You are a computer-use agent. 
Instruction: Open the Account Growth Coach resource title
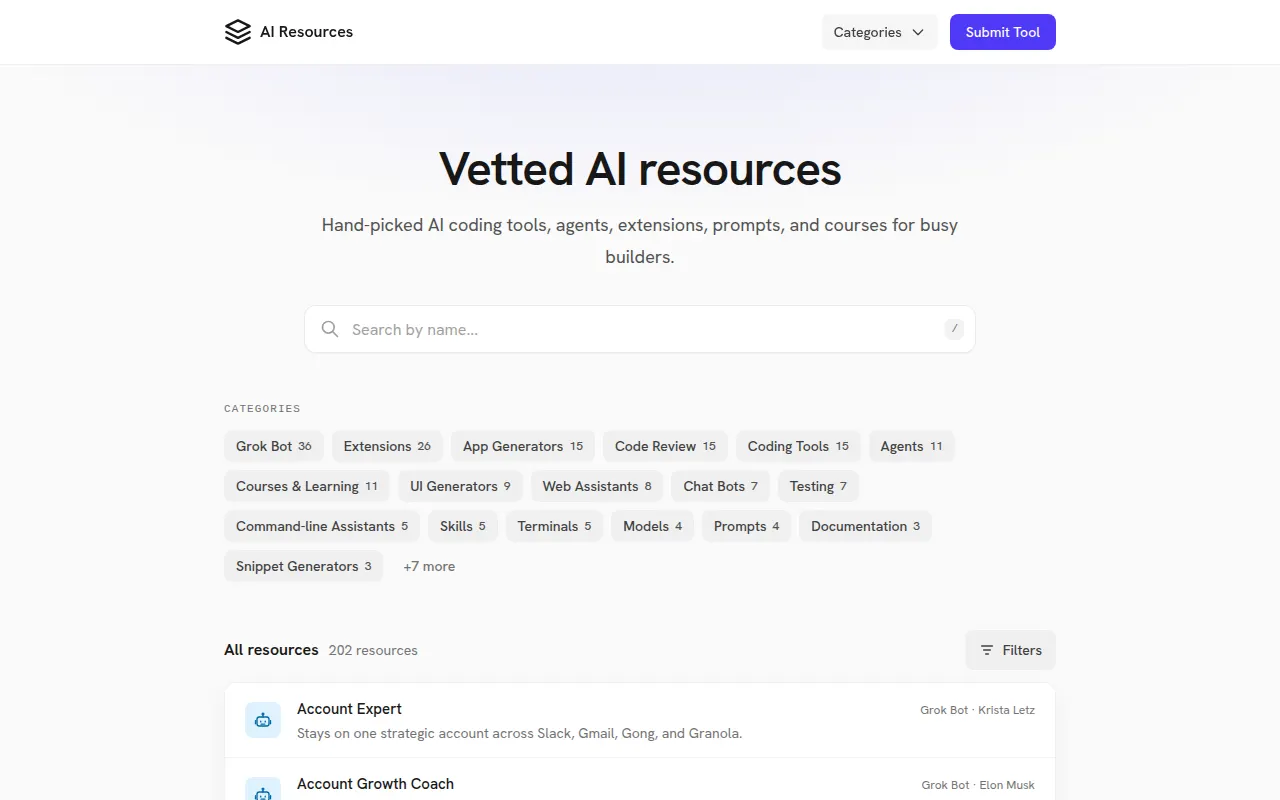click(x=375, y=784)
